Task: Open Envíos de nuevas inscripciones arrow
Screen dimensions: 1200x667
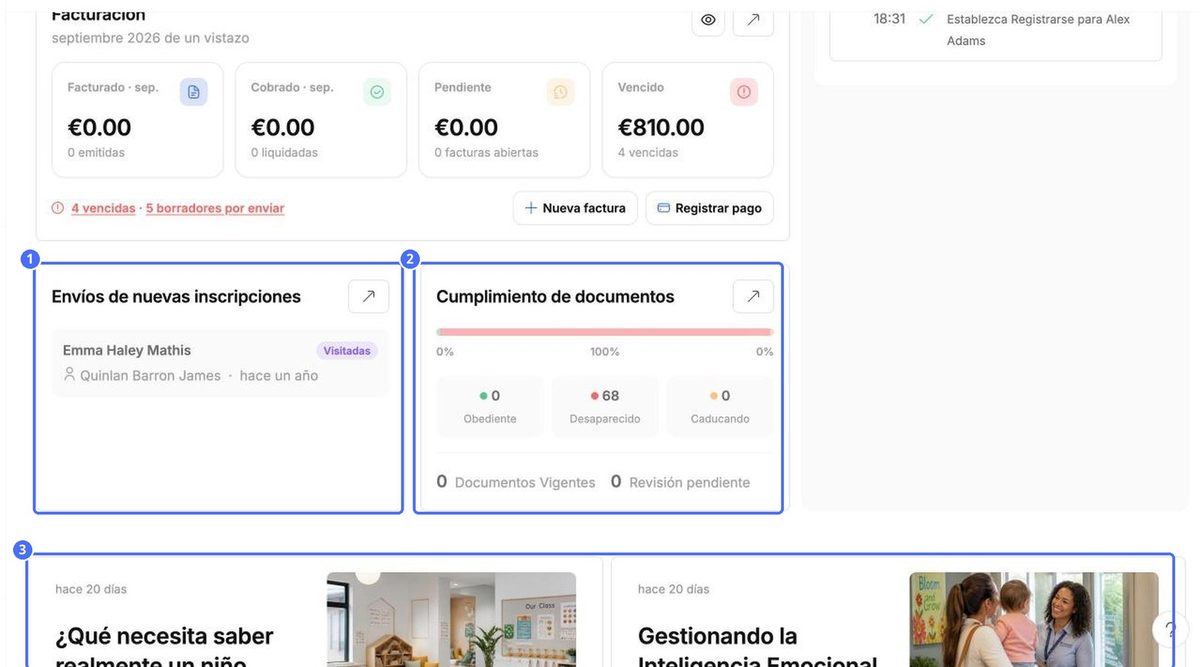Action: point(369,297)
